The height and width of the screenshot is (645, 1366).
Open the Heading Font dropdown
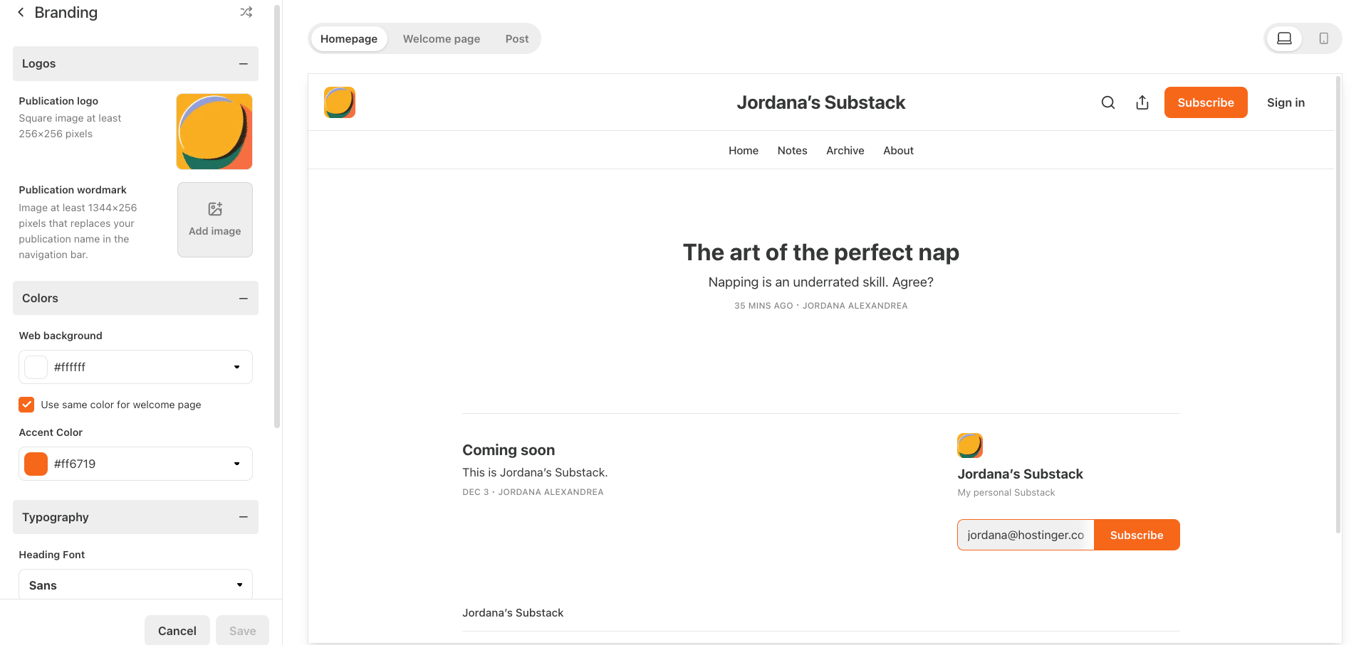click(135, 584)
